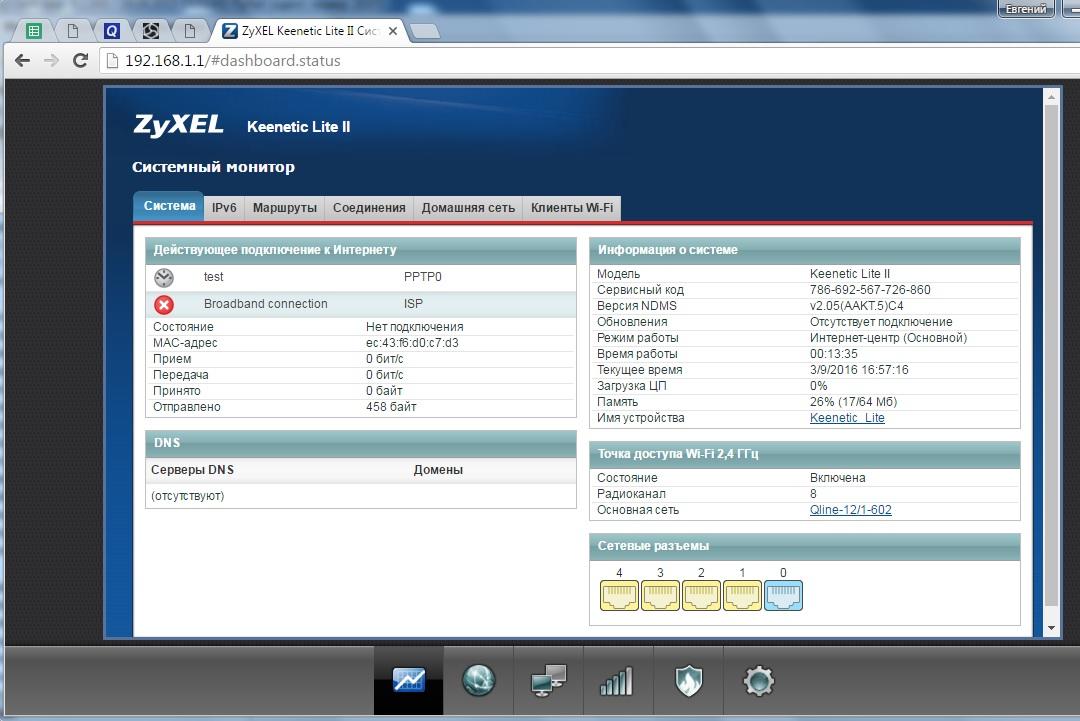Click the blue WAN port 0 icon
This screenshot has height=721, width=1080.
pyautogui.click(x=783, y=596)
